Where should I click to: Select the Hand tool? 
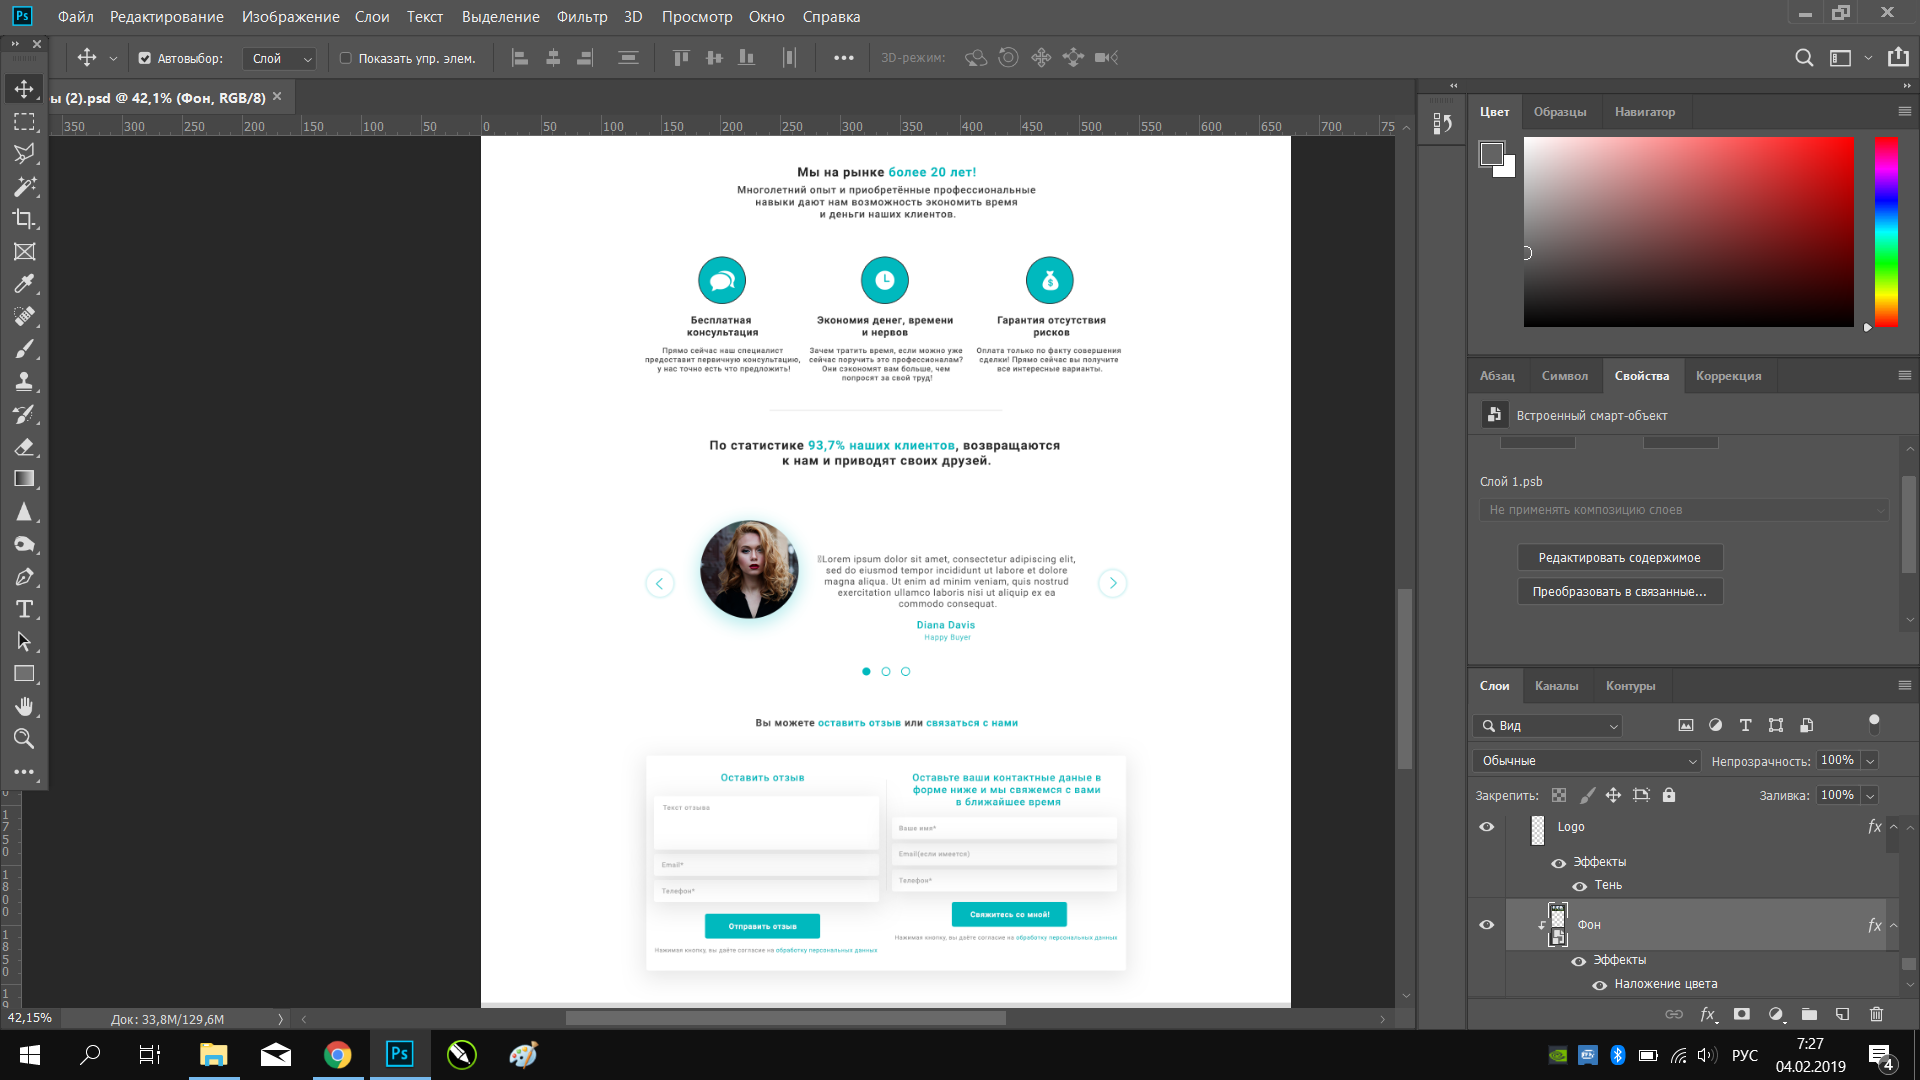(24, 707)
